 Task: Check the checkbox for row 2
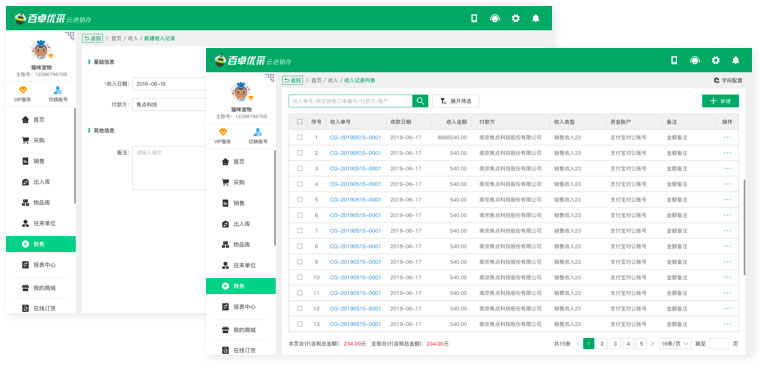pyautogui.click(x=299, y=153)
